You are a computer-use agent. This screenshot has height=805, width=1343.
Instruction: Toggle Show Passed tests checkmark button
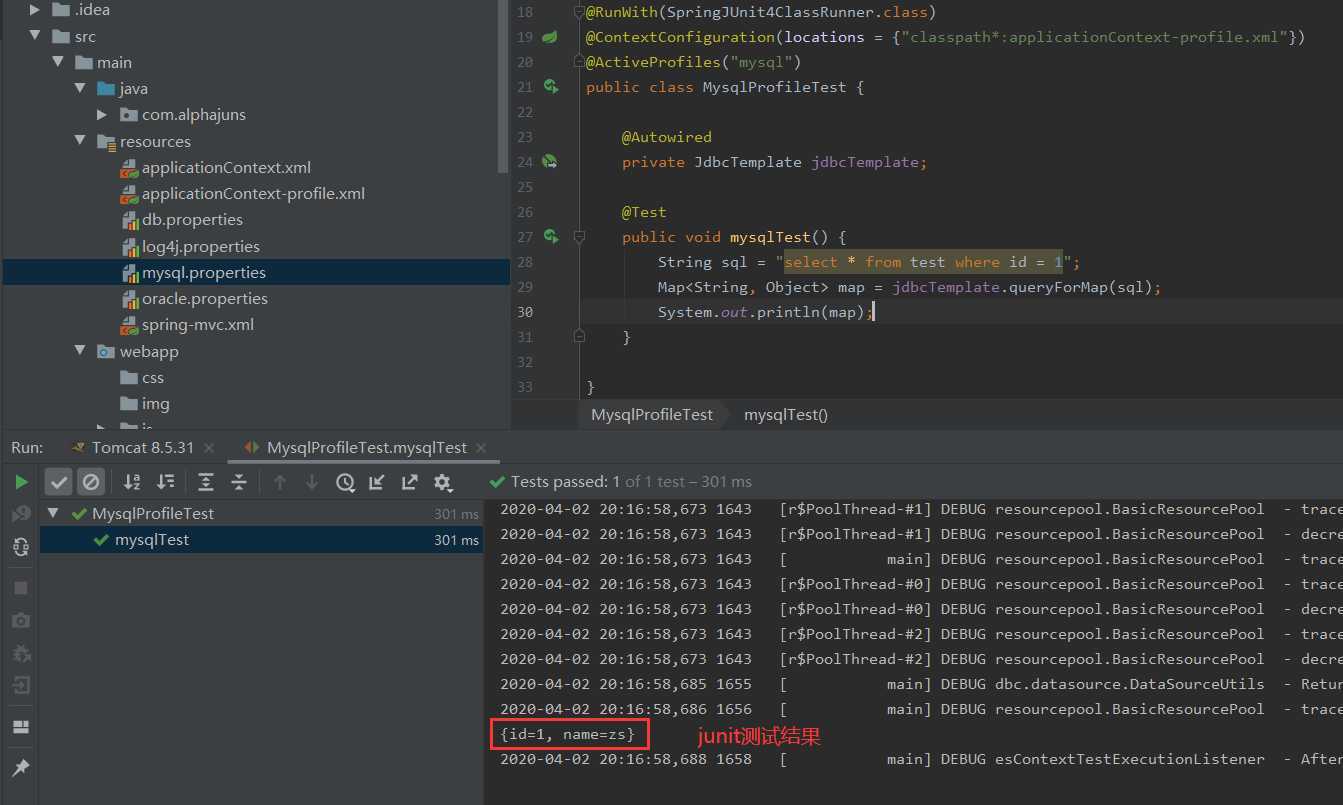(x=60, y=482)
